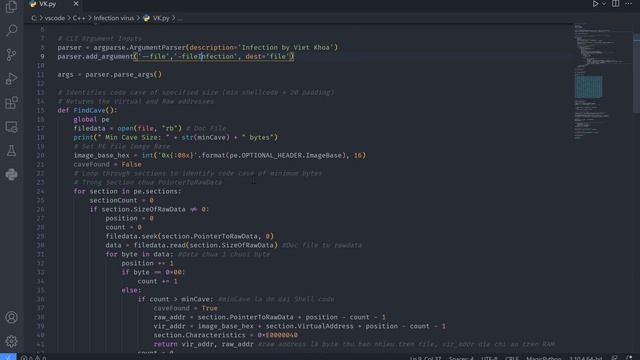Viewport: 640px width, 360px height.
Task: Click line number 15 in gutter
Action: coord(40,110)
